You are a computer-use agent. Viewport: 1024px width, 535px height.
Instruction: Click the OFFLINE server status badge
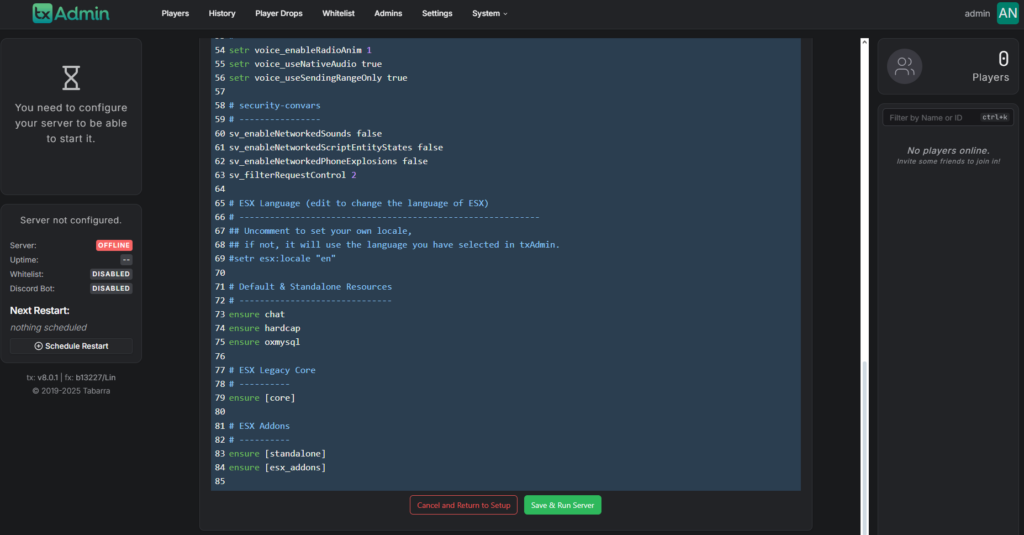point(114,246)
